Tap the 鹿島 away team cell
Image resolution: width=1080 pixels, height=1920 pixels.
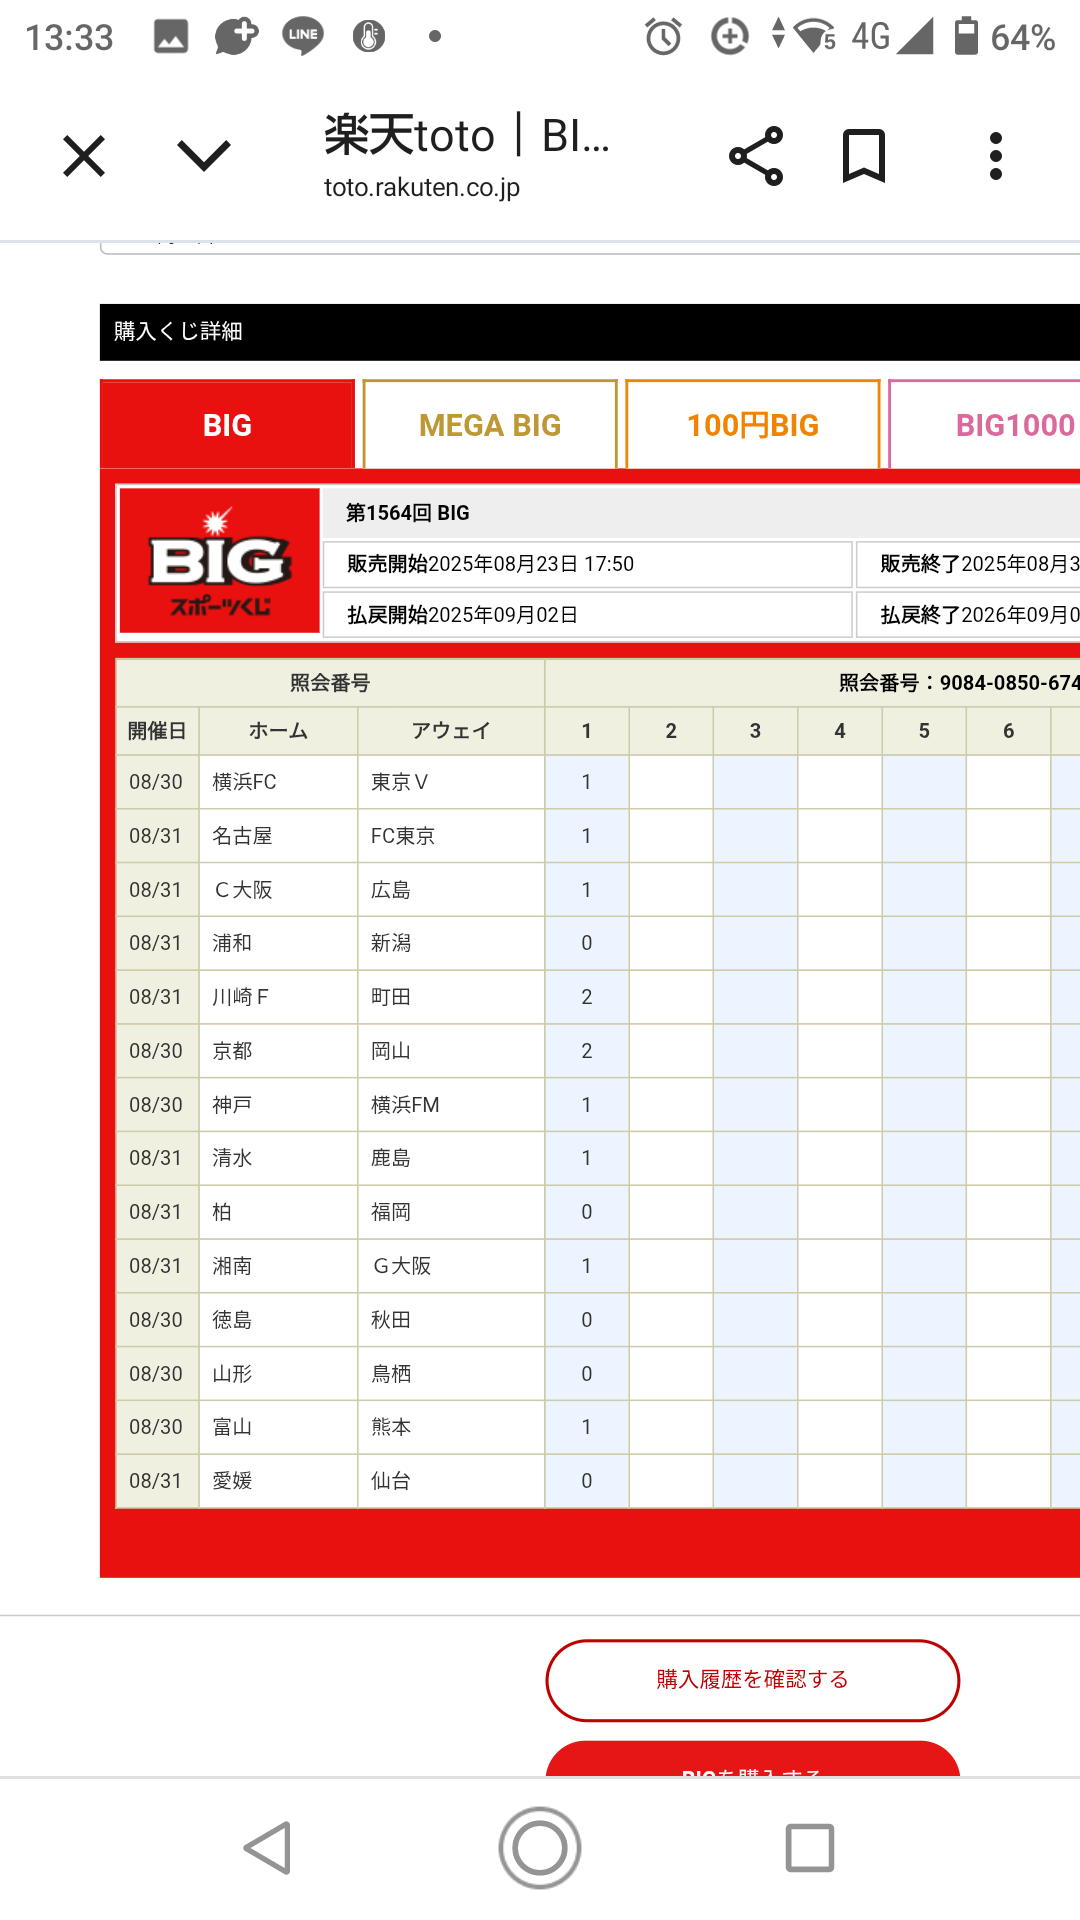[451, 1158]
